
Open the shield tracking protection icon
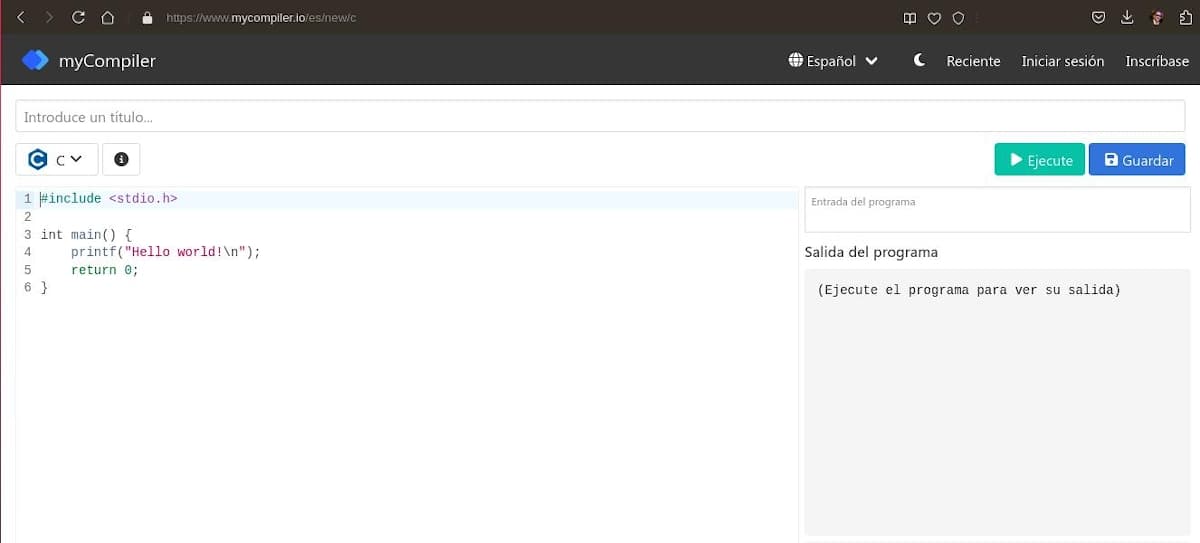pyautogui.click(x=958, y=17)
